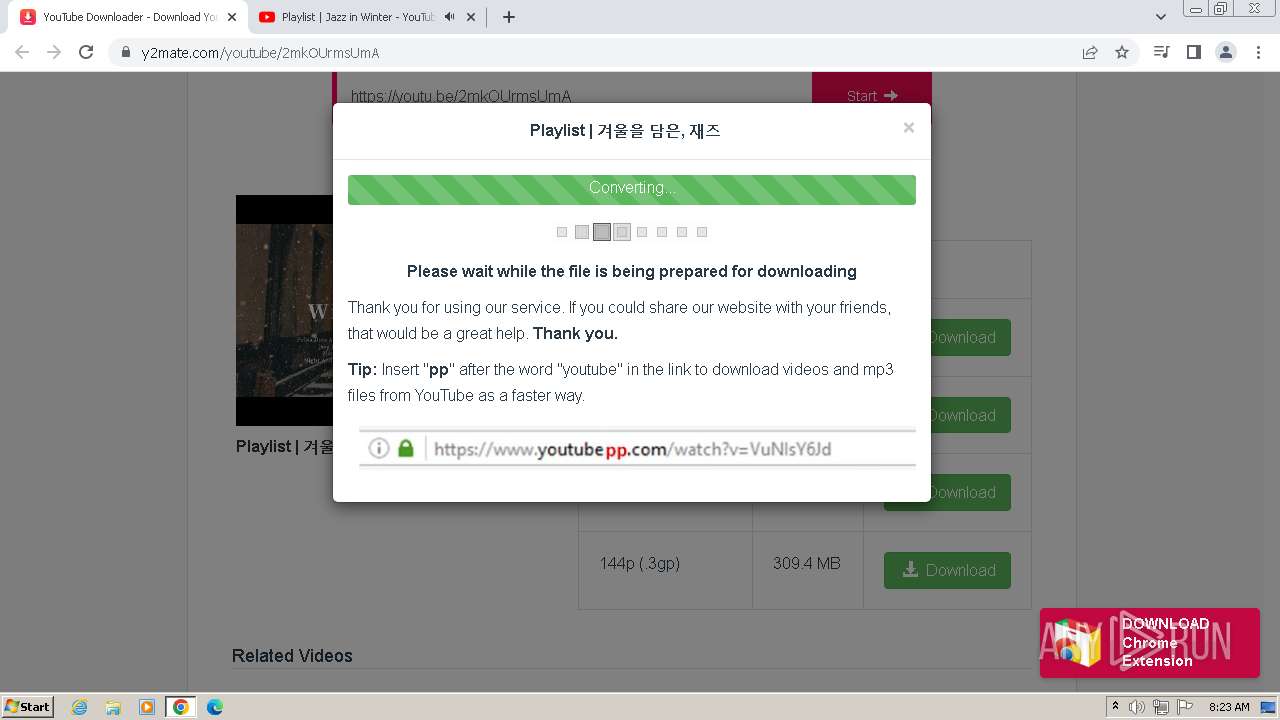Show hidden system tray icons
The image size is (1280, 720).
(1115, 706)
